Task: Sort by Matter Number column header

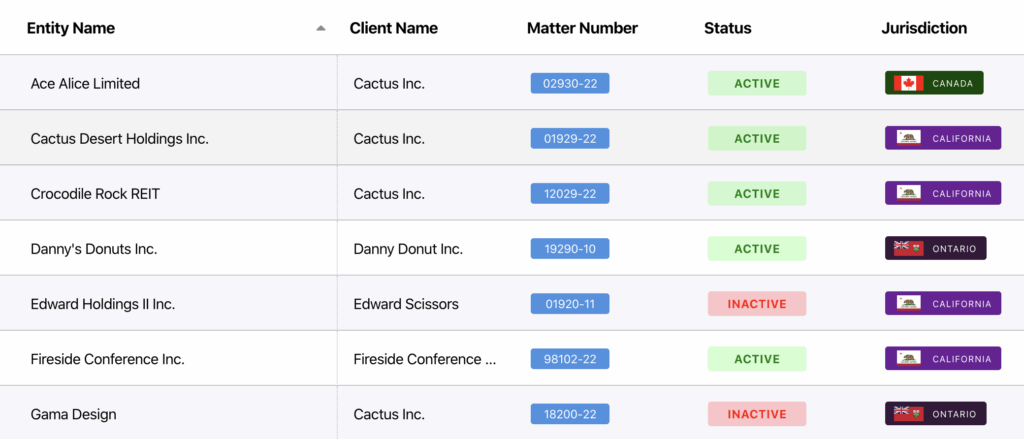Action: pos(582,28)
